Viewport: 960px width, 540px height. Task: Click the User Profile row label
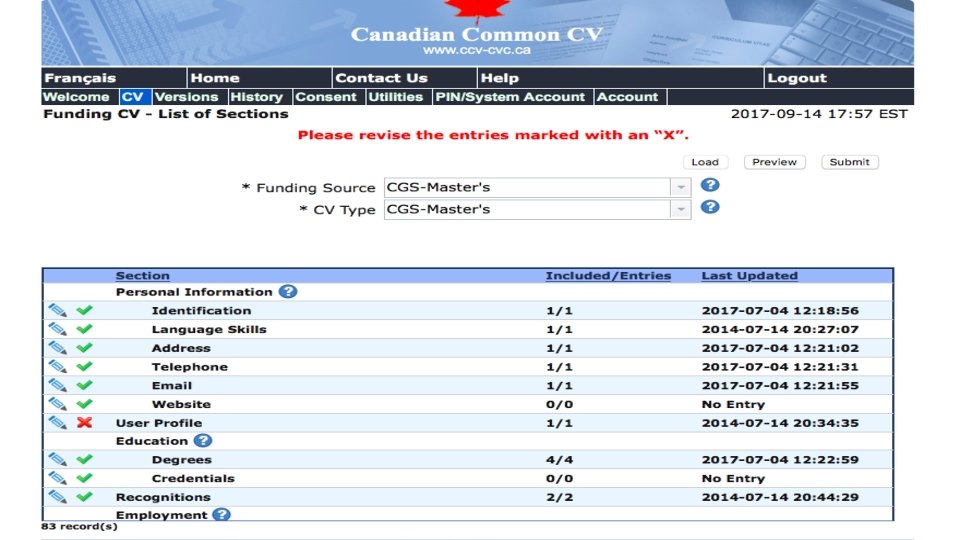tap(159, 423)
